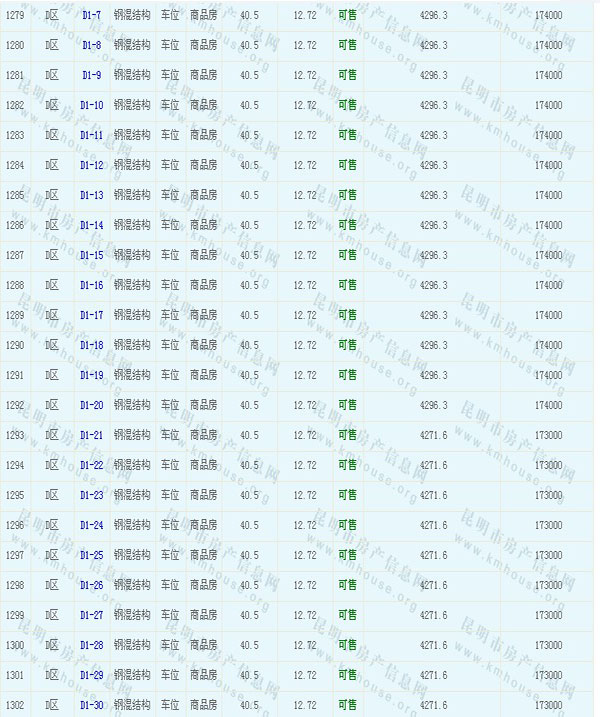Select the D1-12 unit link
This screenshot has height=717, width=600.
91,165
